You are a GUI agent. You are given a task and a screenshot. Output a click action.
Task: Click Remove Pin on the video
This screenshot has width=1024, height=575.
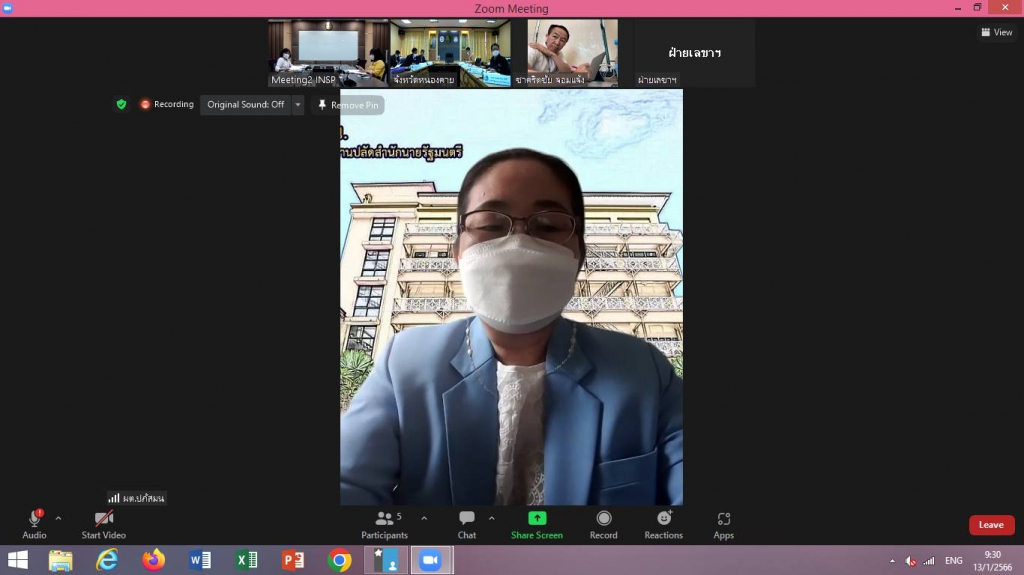(x=348, y=105)
